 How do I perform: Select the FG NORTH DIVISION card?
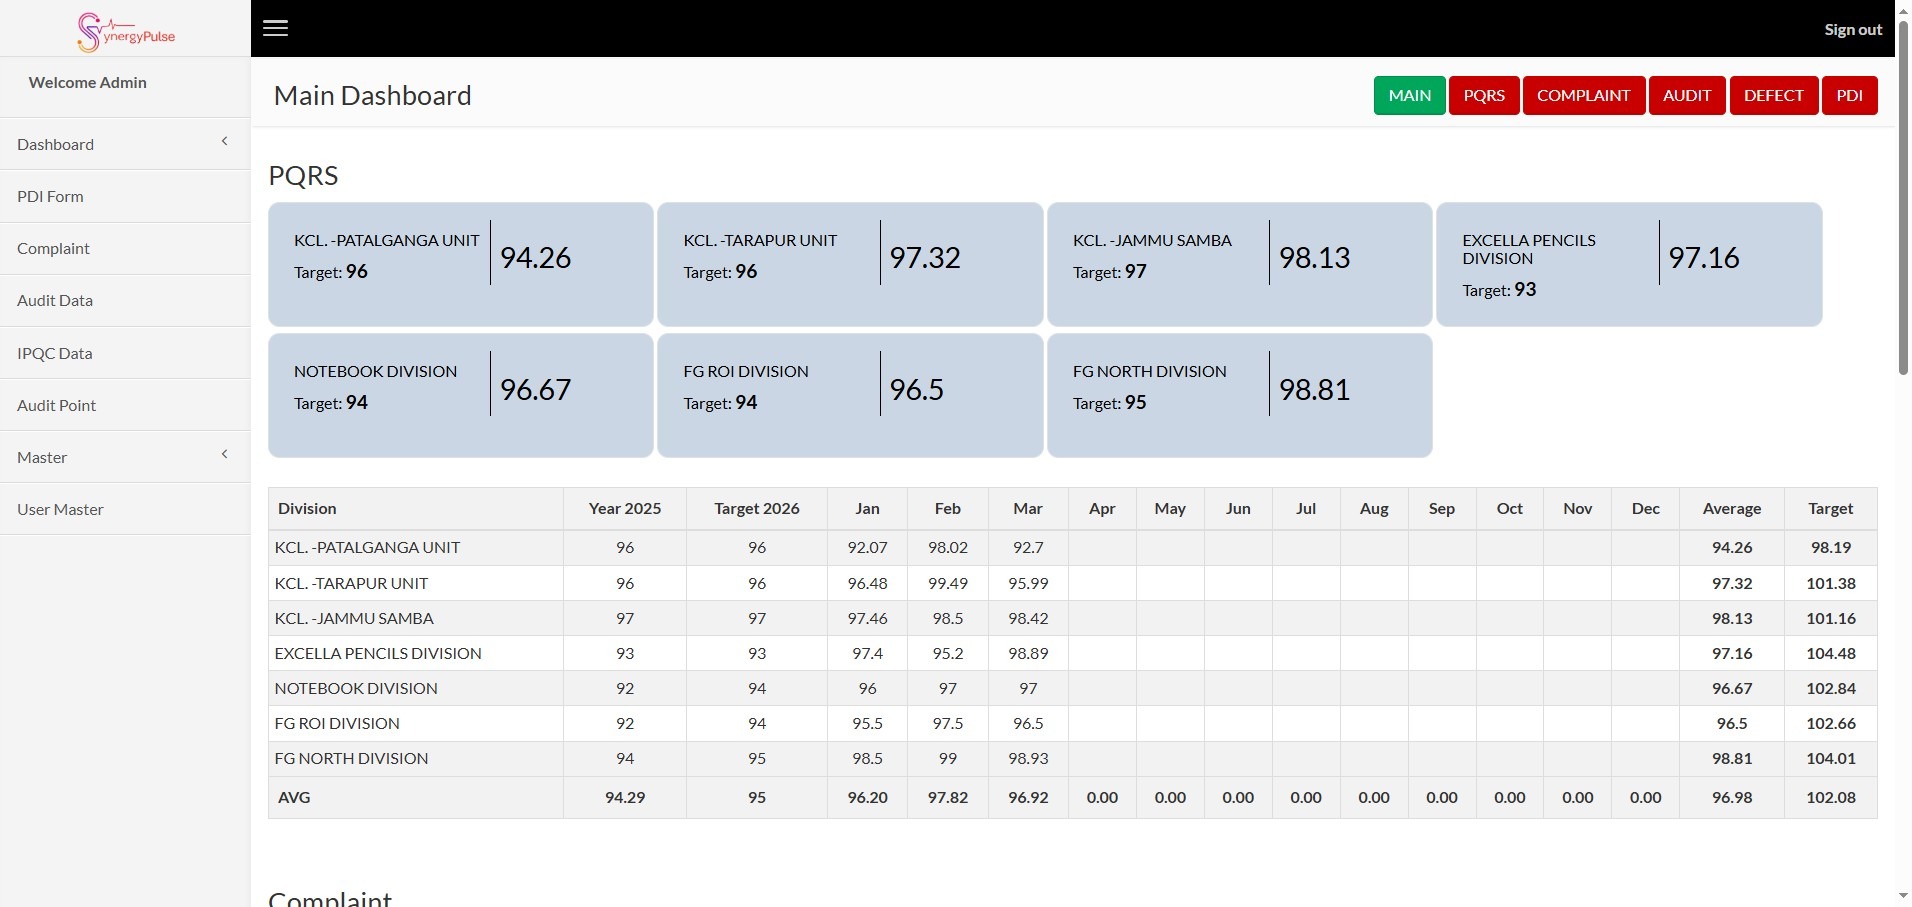click(x=1240, y=395)
